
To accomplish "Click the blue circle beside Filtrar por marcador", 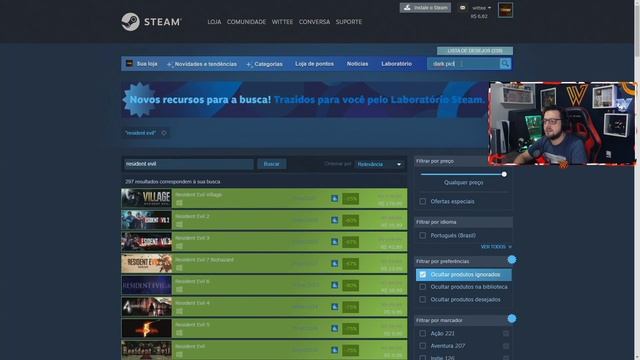I will (x=512, y=318).
